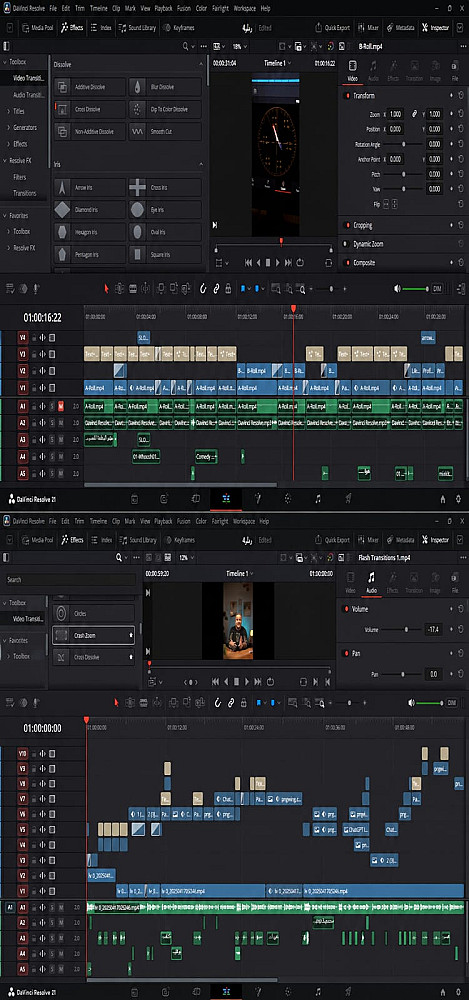Enable the Dynamic Zoom toggle
This screenshot has width=469, height=1000.
(x=347, y=244)
